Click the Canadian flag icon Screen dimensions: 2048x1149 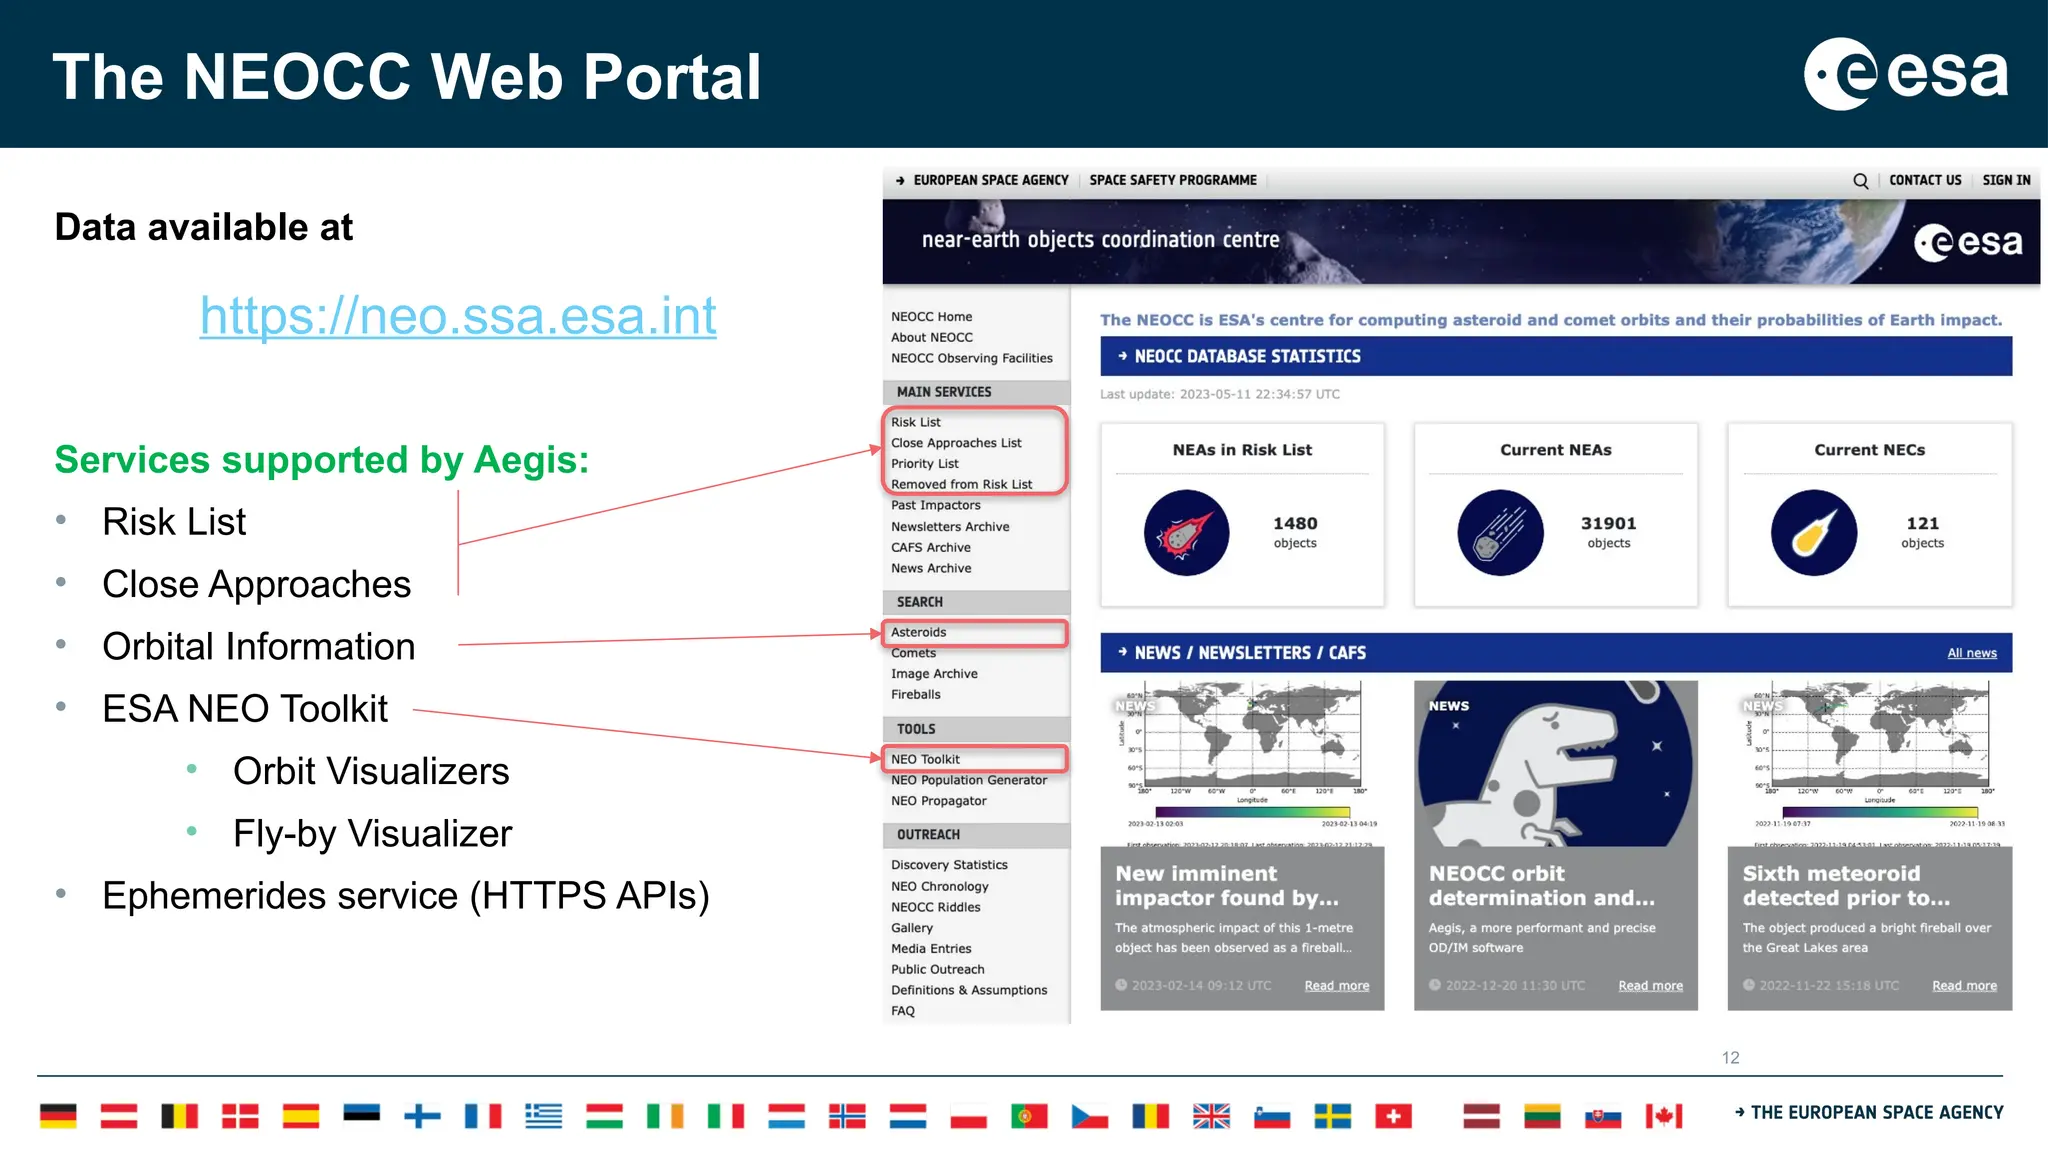coord(1664,1116)
